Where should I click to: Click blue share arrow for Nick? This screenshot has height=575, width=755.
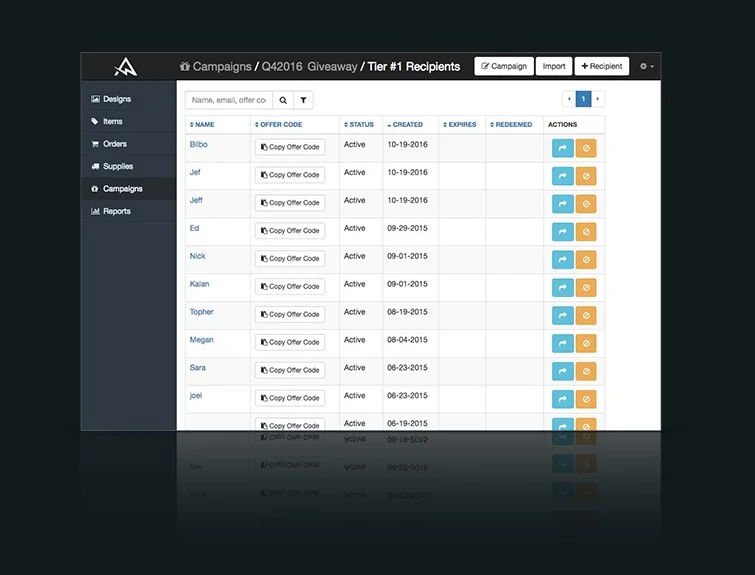click(562, 260)
